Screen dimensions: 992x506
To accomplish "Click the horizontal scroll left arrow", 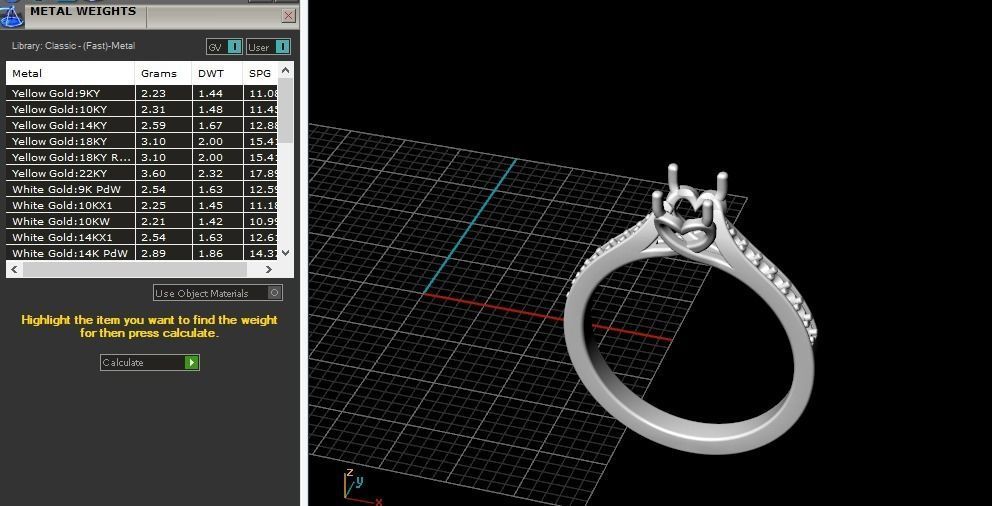I will click(x=14, y=269).
